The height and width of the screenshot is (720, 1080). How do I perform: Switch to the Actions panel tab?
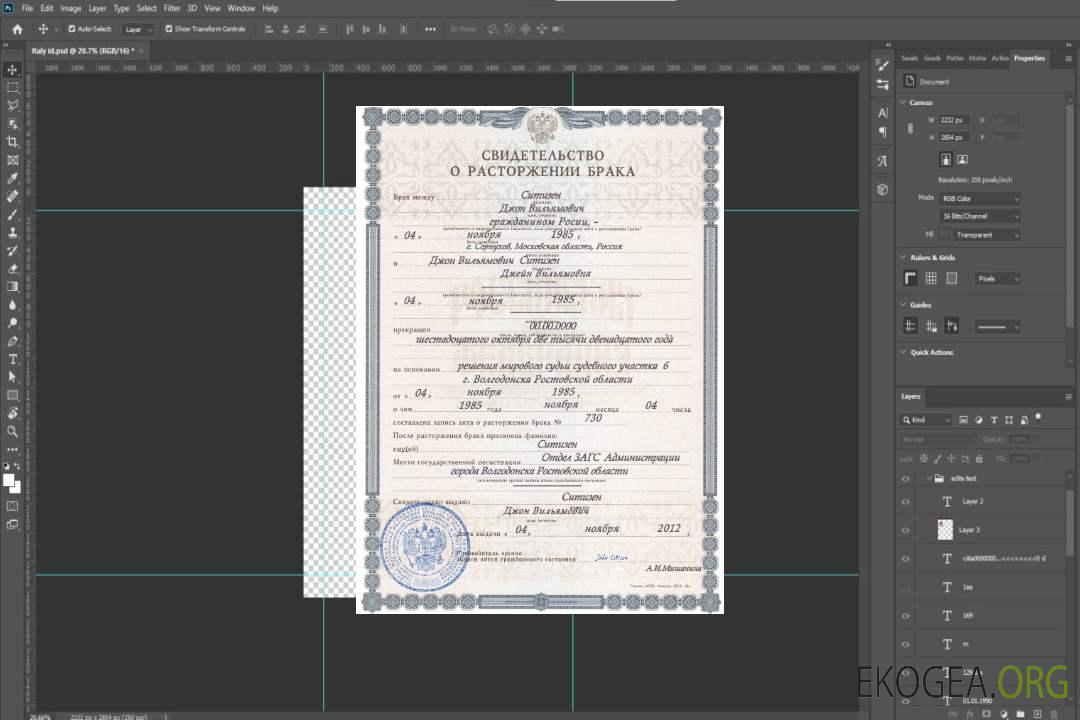(1000, 59)
